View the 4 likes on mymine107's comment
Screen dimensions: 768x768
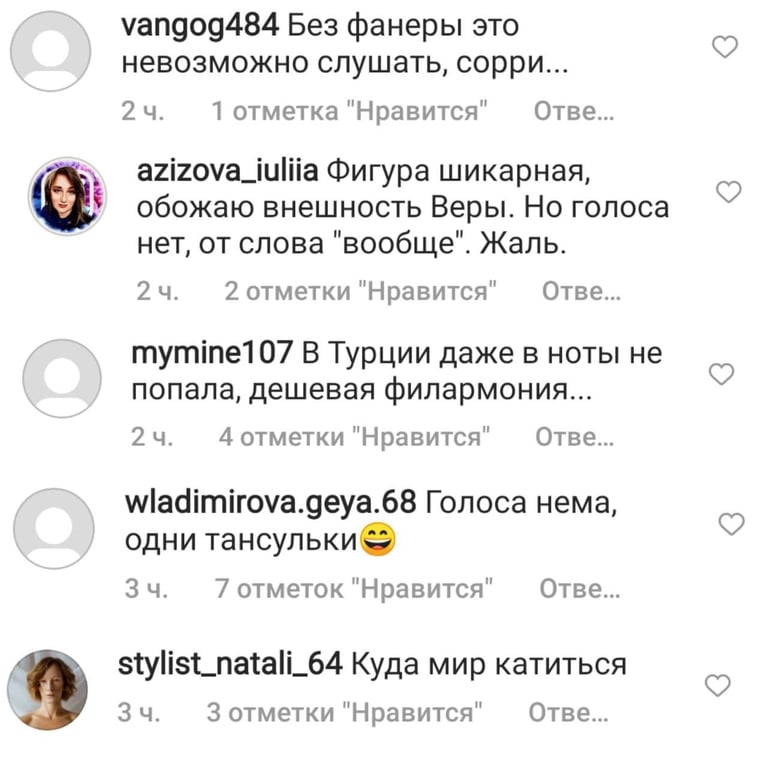(354, 437)
